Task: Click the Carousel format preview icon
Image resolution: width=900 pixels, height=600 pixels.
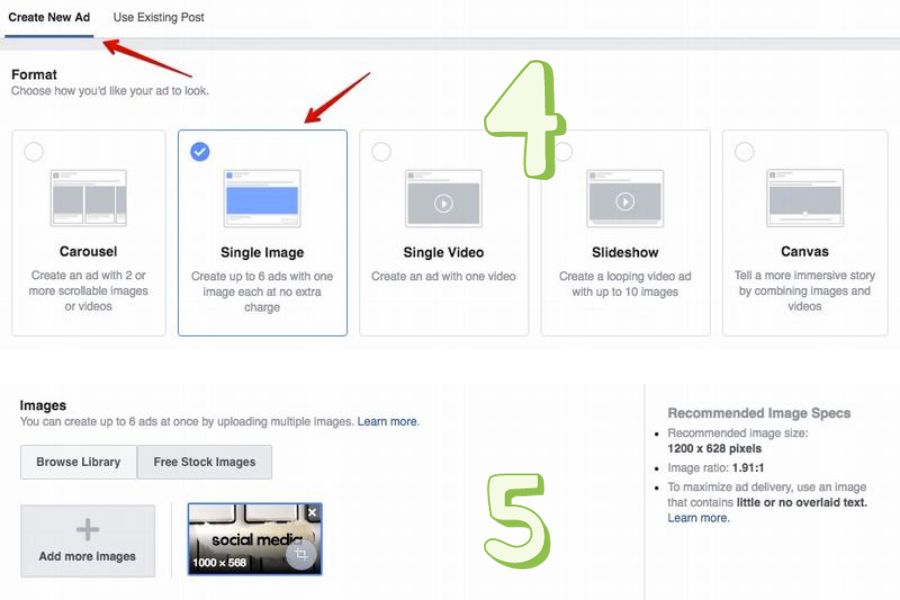Action: 88,198
